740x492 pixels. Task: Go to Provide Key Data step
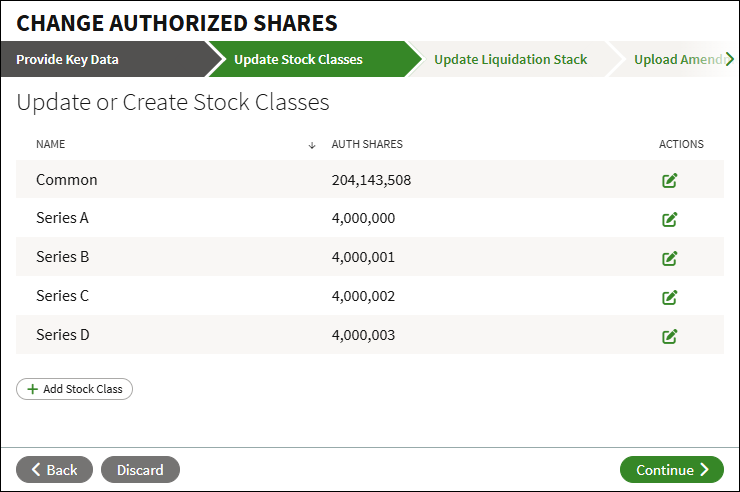click(x=67, y=59)
